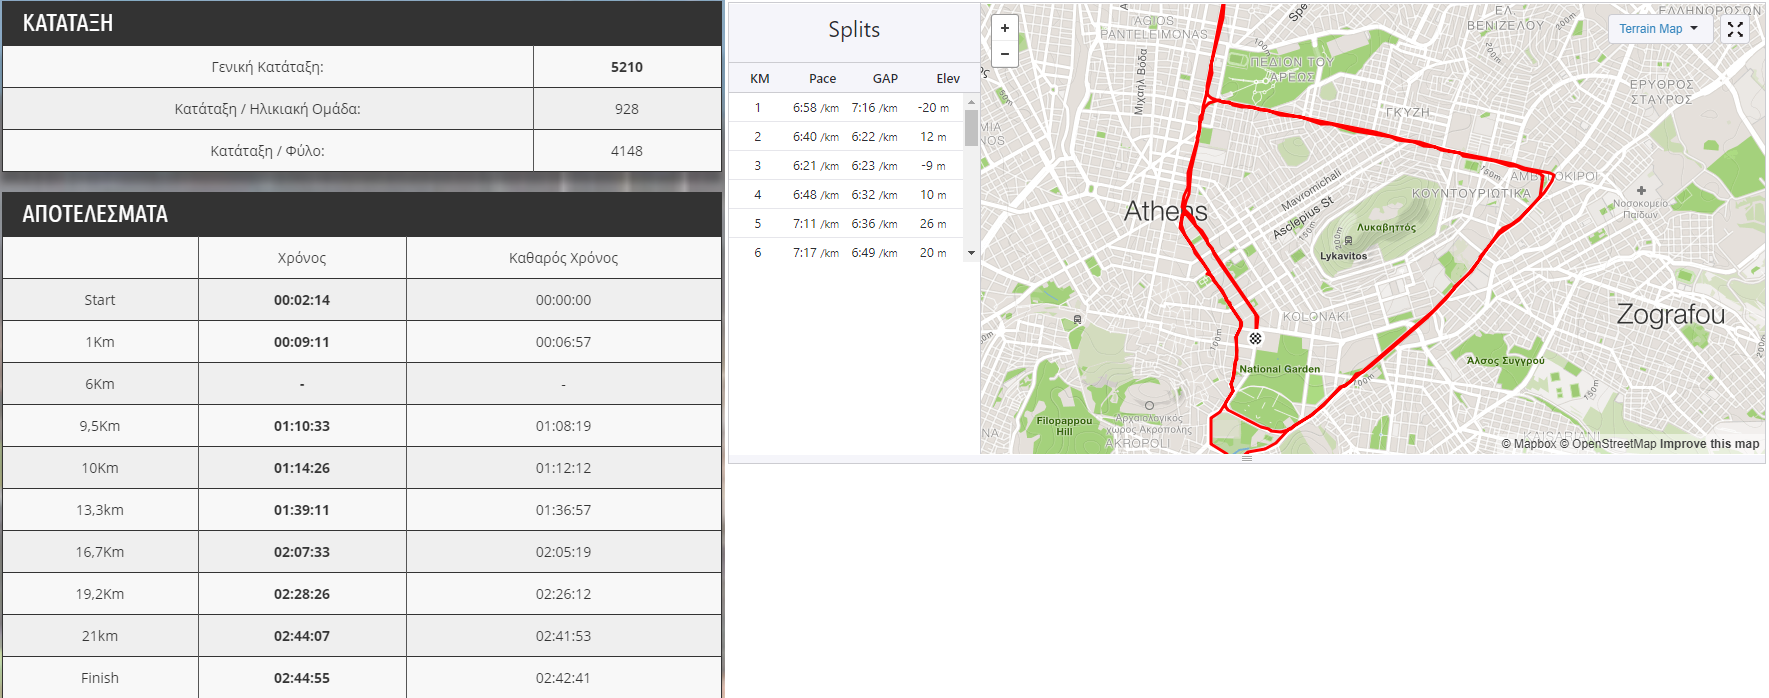Screen dimensions: 1769x698
Task: Open the OpenStreetMap attribution link
Action: 1608,444
